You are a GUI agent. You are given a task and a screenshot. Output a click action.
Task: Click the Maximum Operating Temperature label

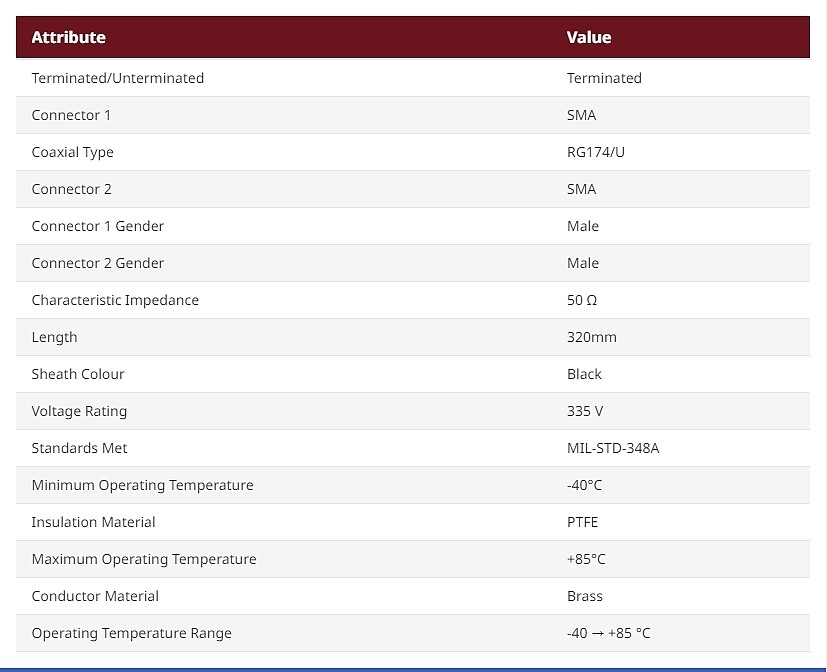144,559
